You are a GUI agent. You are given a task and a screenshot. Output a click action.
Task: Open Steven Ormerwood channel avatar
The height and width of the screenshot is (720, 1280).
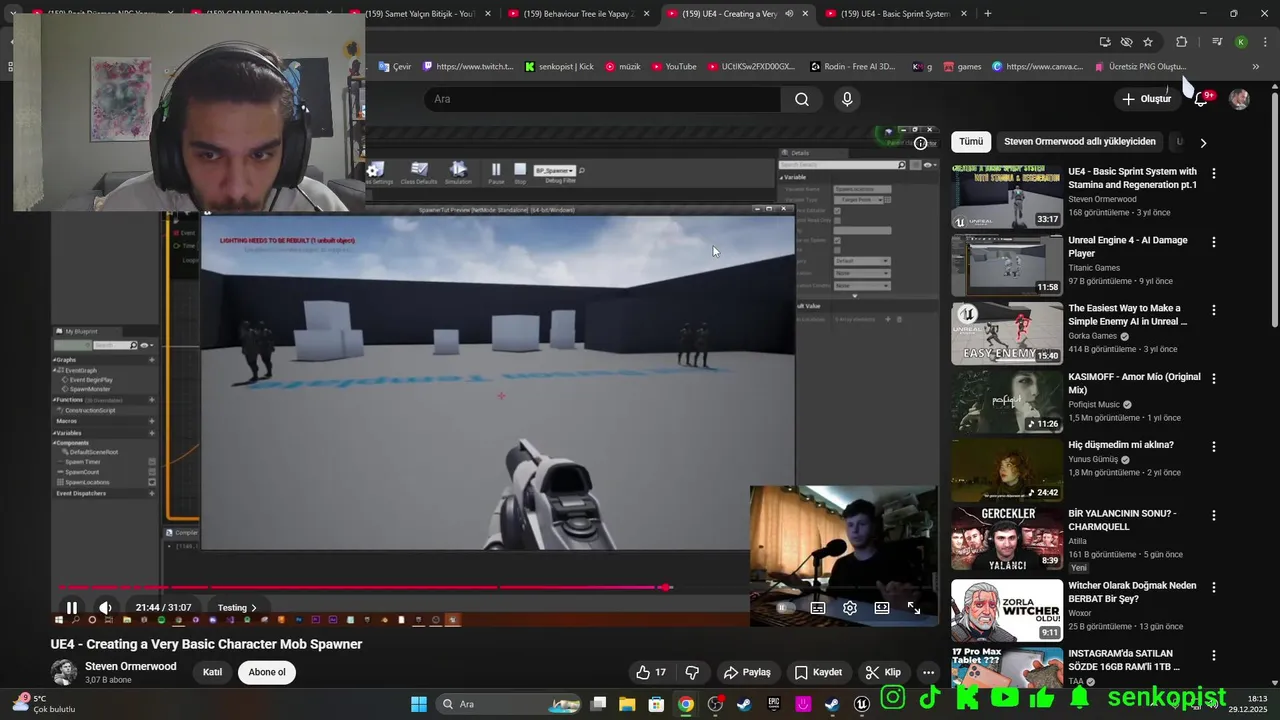64,672
